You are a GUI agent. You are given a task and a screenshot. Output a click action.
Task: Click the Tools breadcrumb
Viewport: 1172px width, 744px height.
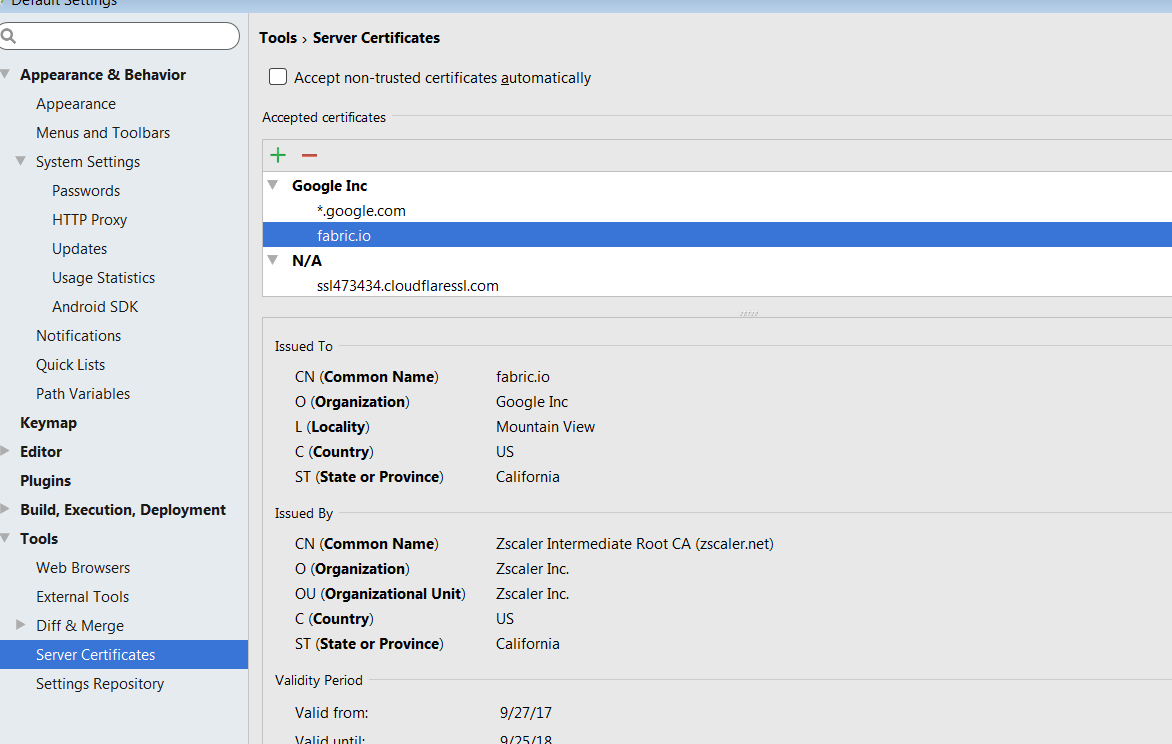(278, 37)
